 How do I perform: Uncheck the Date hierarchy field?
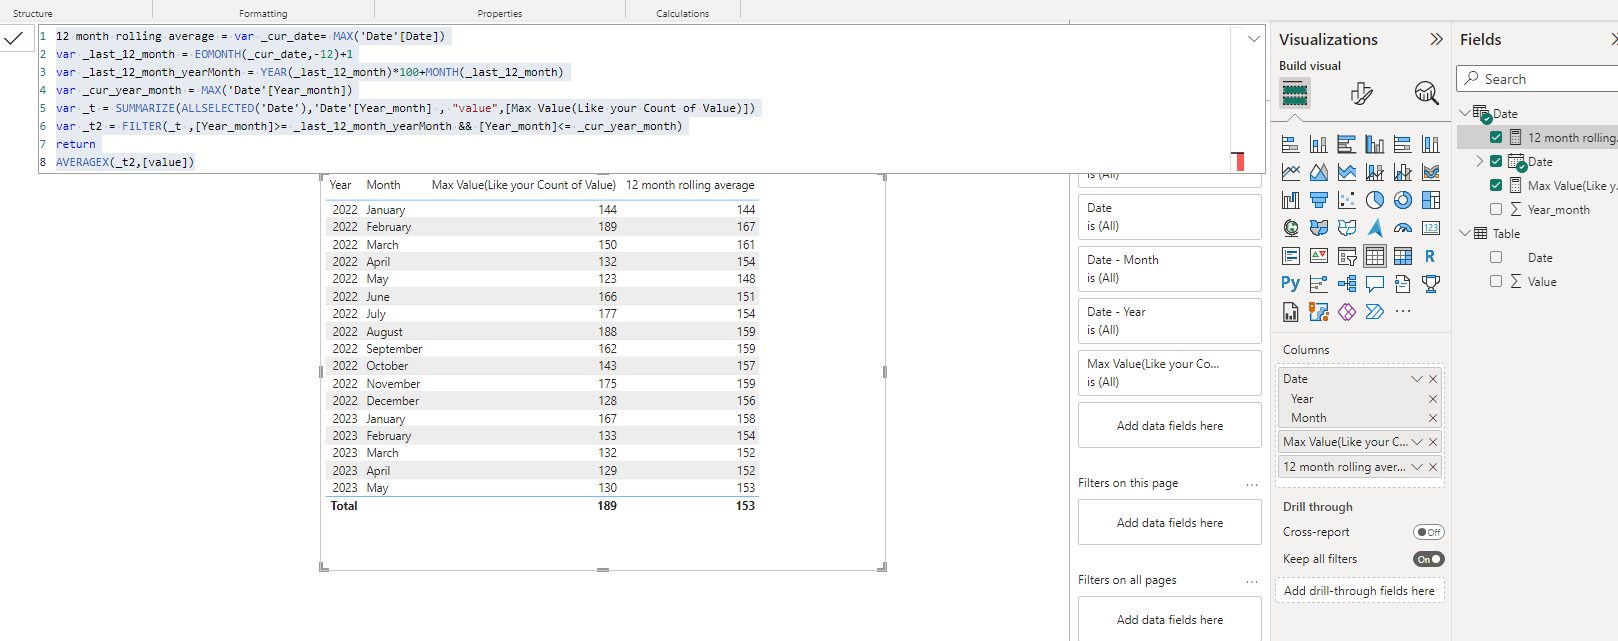(x=1496, y=161)
